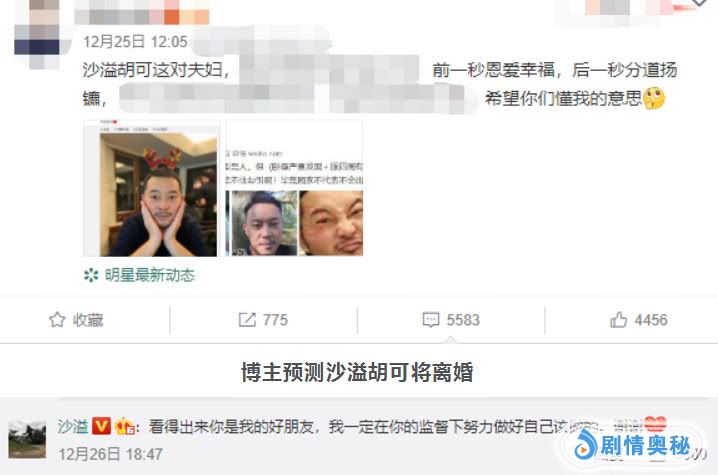Screen dimensions: 718x475
Task: Click the blurred poster avatar at top
Action: 37,33
